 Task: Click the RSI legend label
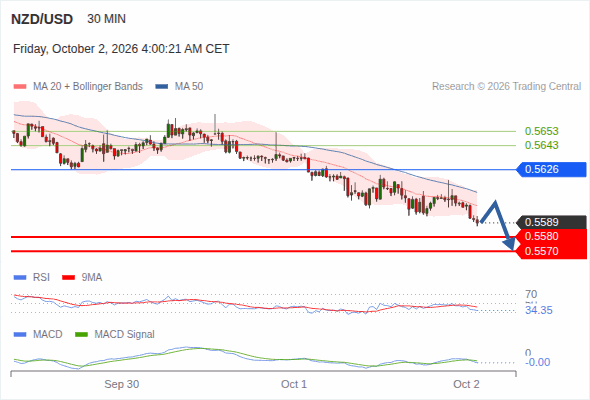41,278
